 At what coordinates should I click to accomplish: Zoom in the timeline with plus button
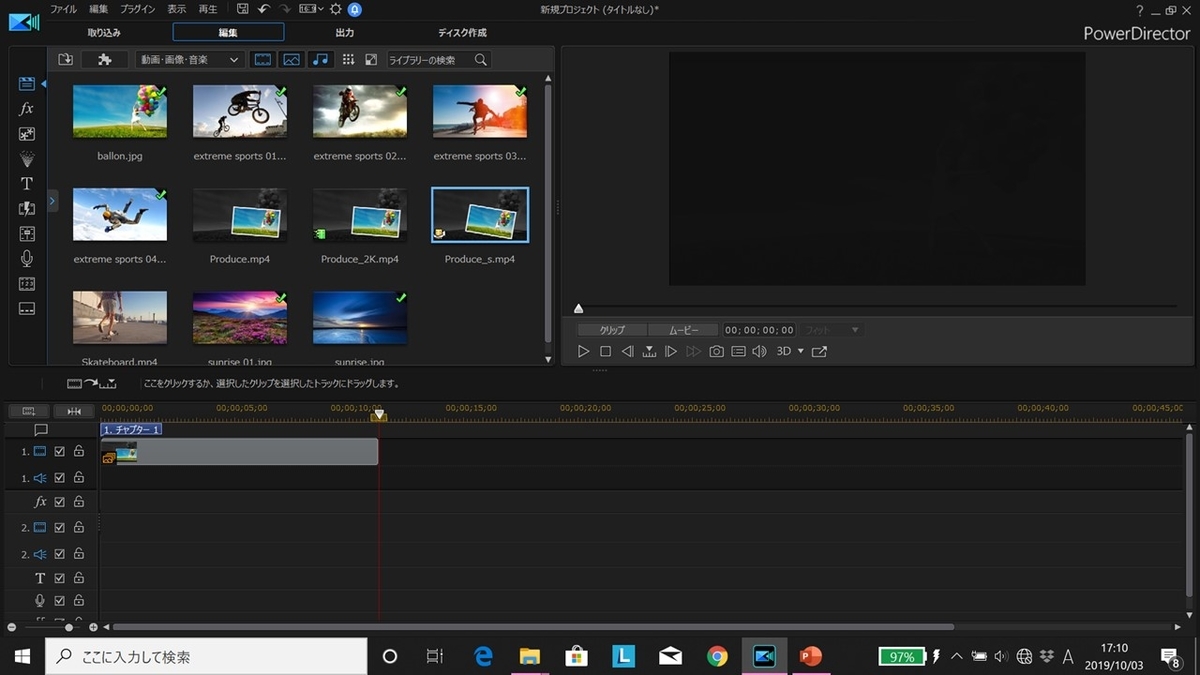point(93,627)
